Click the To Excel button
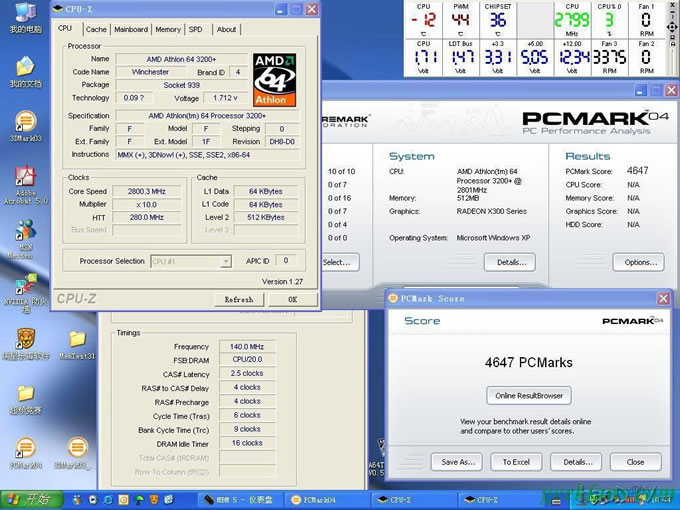Image resolution: width=680 pixels, height=510 pixels. [516, 462]
